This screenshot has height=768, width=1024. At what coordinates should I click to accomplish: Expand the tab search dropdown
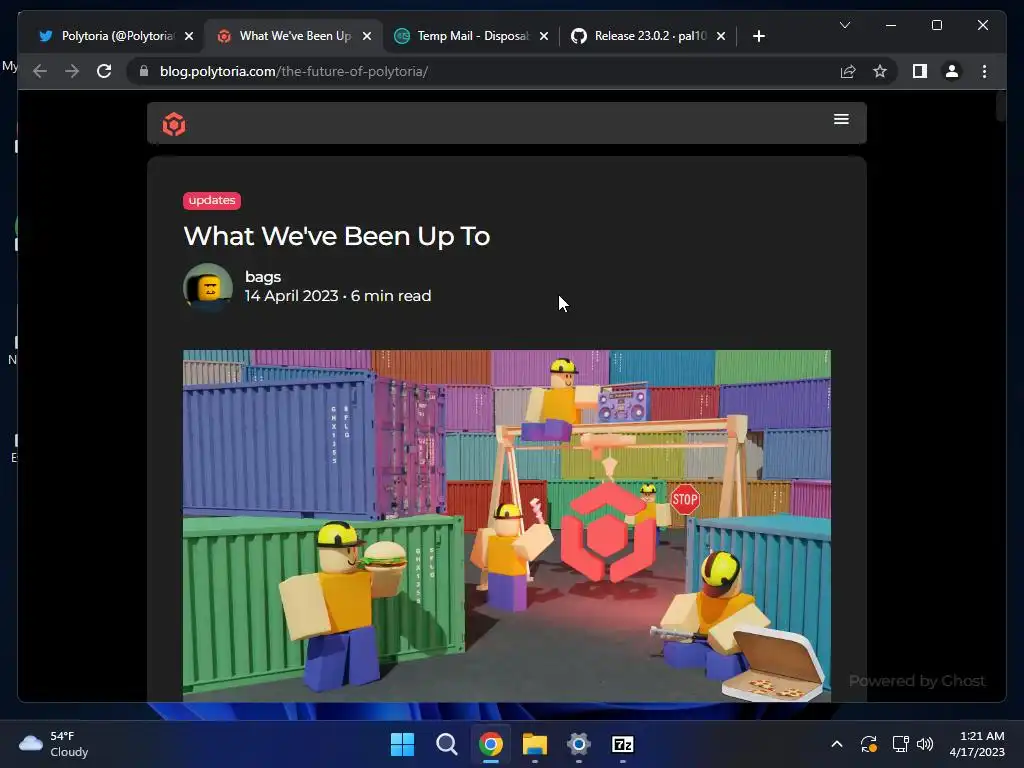844,25
